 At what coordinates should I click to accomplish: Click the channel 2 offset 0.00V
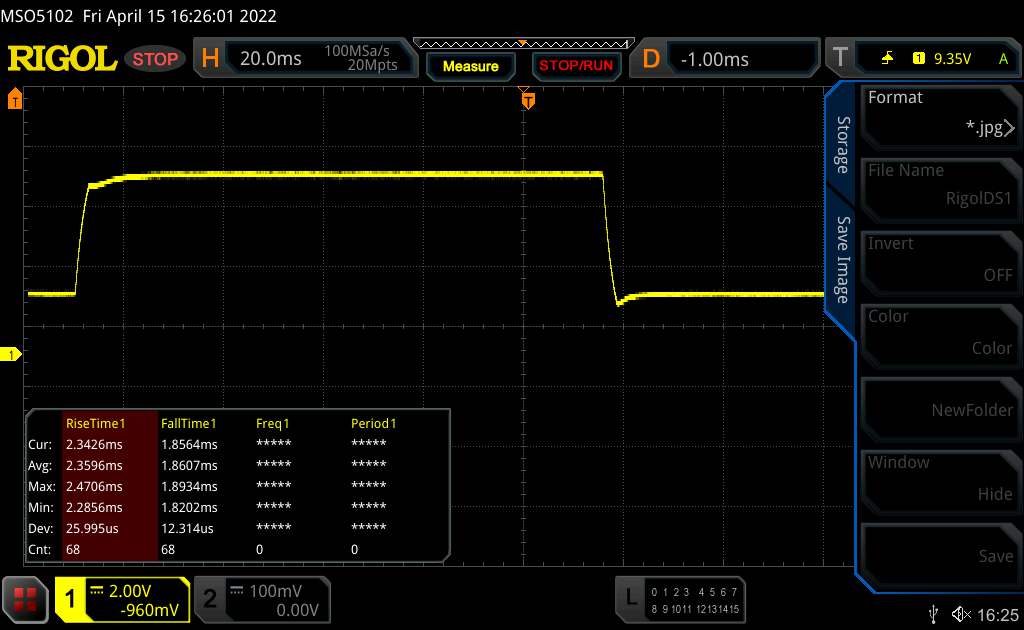click(297, 610)
